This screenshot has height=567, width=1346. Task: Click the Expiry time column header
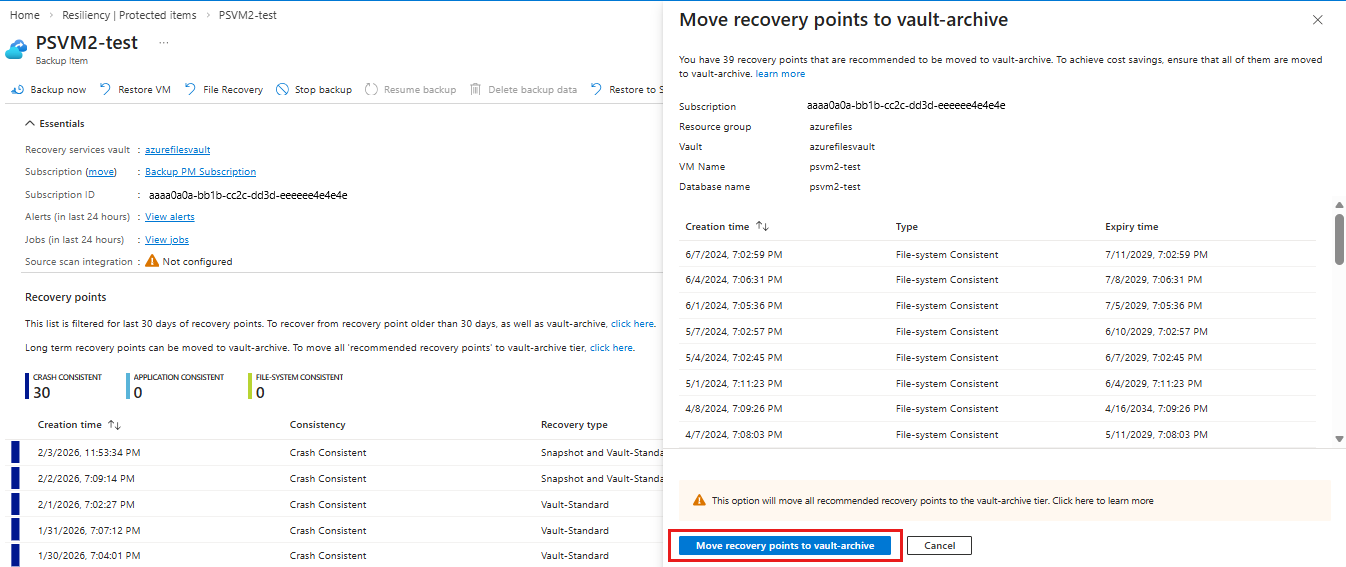pos(1131,227)
